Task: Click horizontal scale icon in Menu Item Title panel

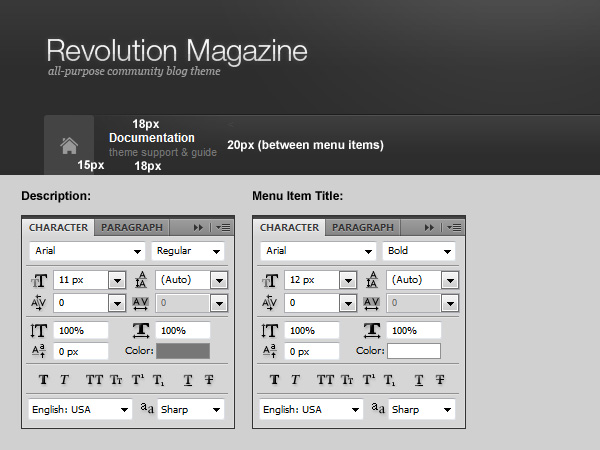Action: click(x=372, y=330)
